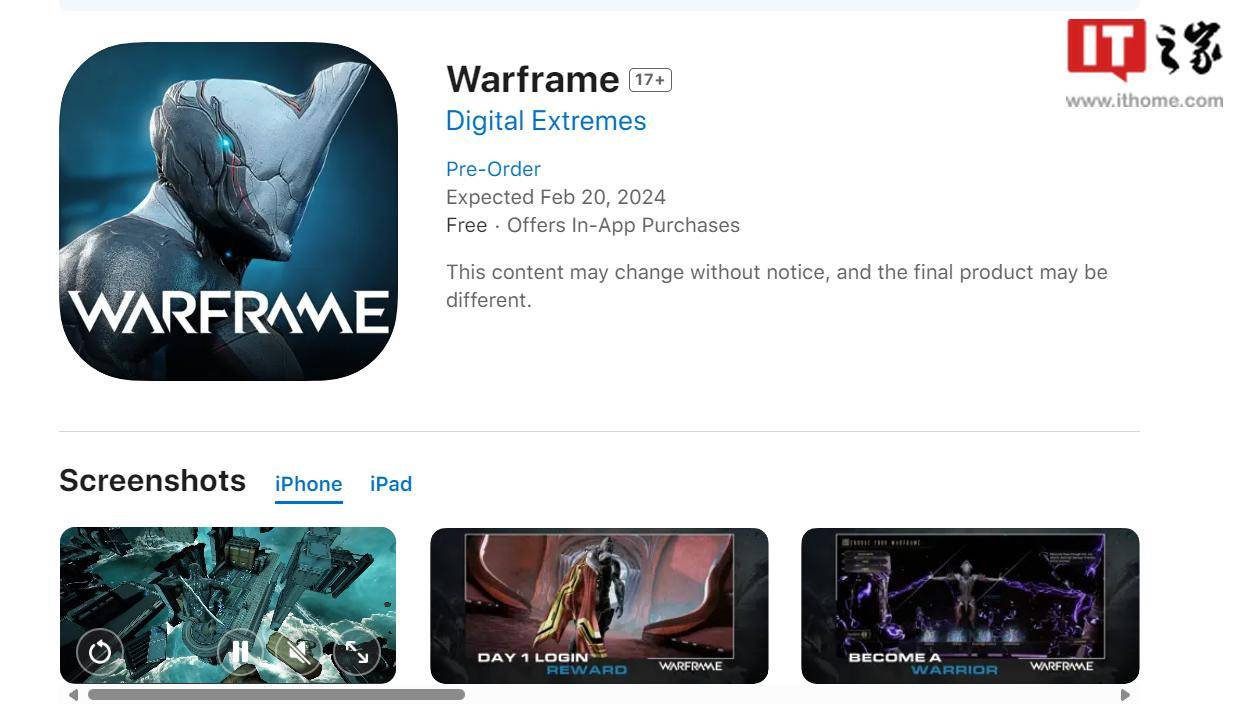Click the Screenshots section heading
Image resolution: width=1242 pixels, height=712 pixels.
tap(152, 481)
